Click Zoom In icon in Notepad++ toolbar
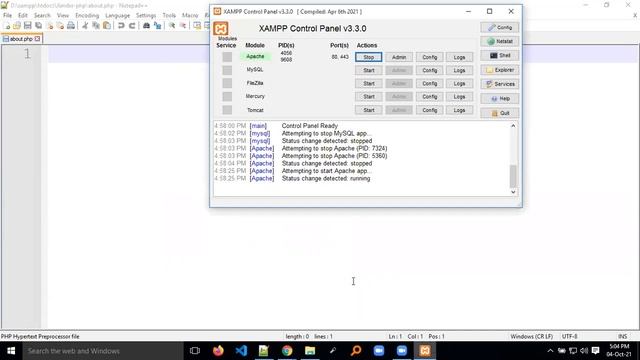The height and width of the screenshot is (360, 640). point(172,26)
